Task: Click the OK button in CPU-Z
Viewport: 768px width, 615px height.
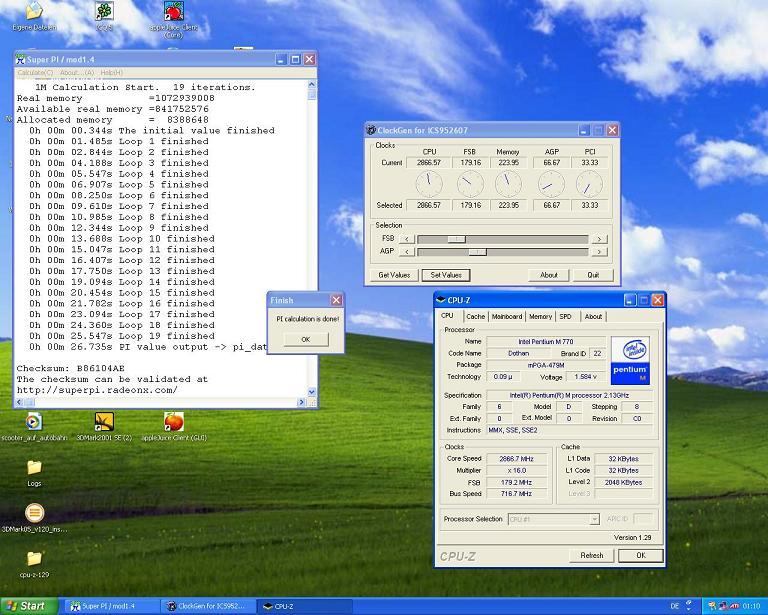Action: [641, 556]
